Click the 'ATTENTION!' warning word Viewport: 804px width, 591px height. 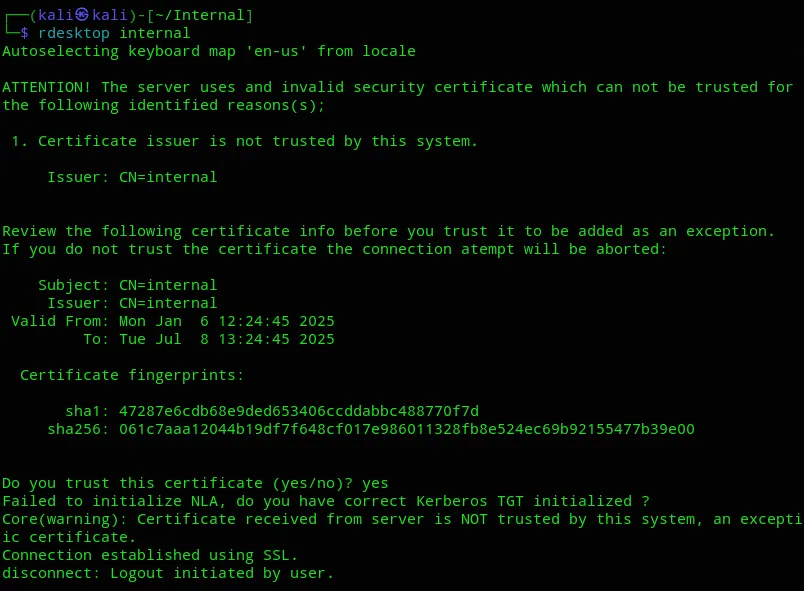click(47, 87)
